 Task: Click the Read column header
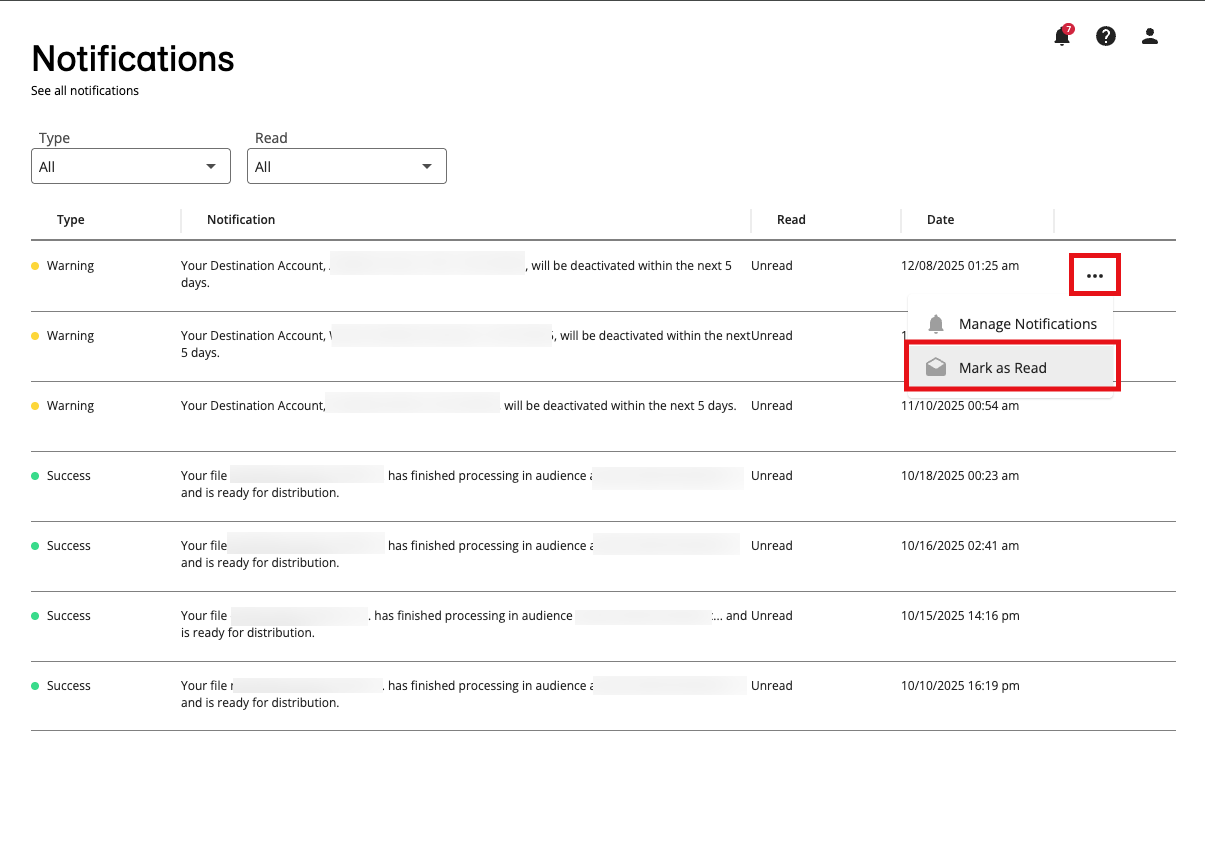pos(791,220)
